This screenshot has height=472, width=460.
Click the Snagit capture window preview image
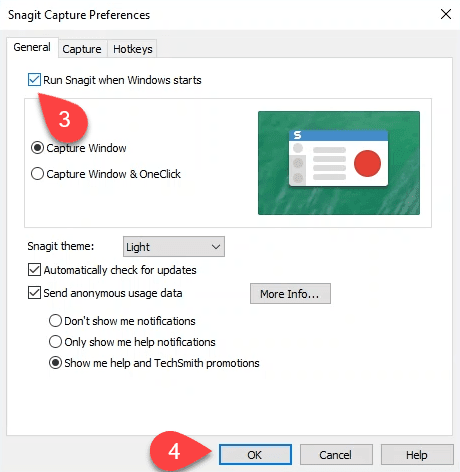[x=339, y=163]
